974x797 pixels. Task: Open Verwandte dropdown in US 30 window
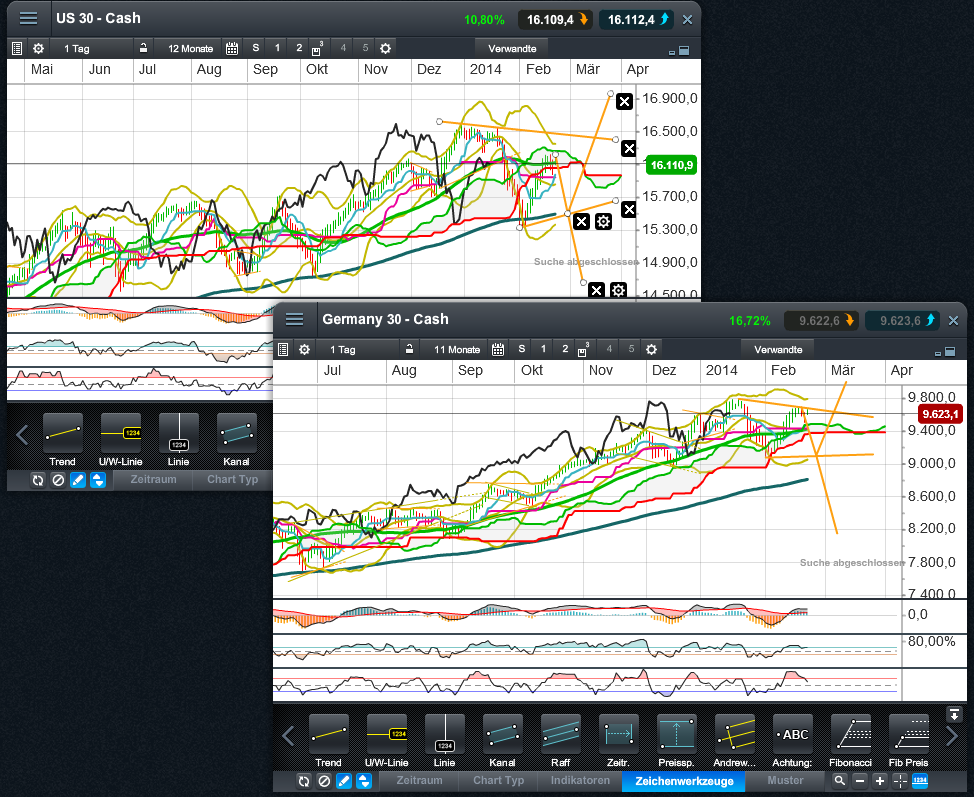[512, 48]
